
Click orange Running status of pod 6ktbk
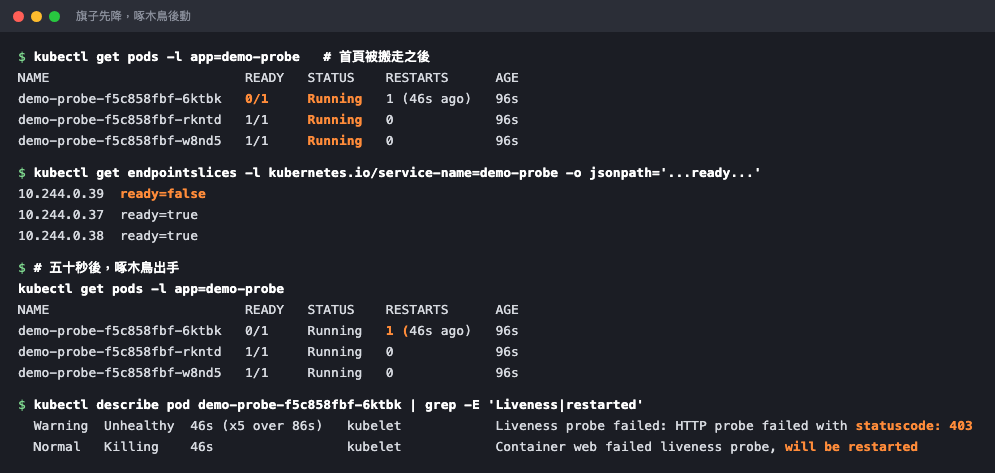(334, 99)
